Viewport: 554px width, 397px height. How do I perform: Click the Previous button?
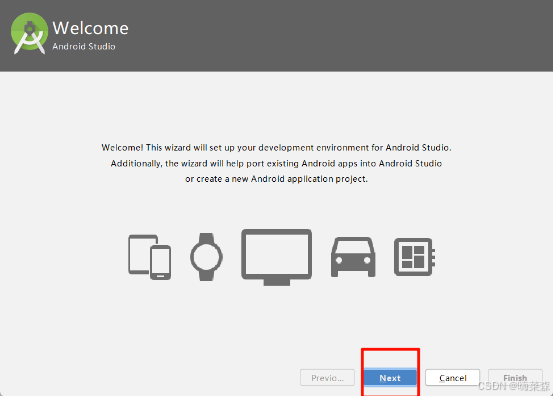(327, 378)
